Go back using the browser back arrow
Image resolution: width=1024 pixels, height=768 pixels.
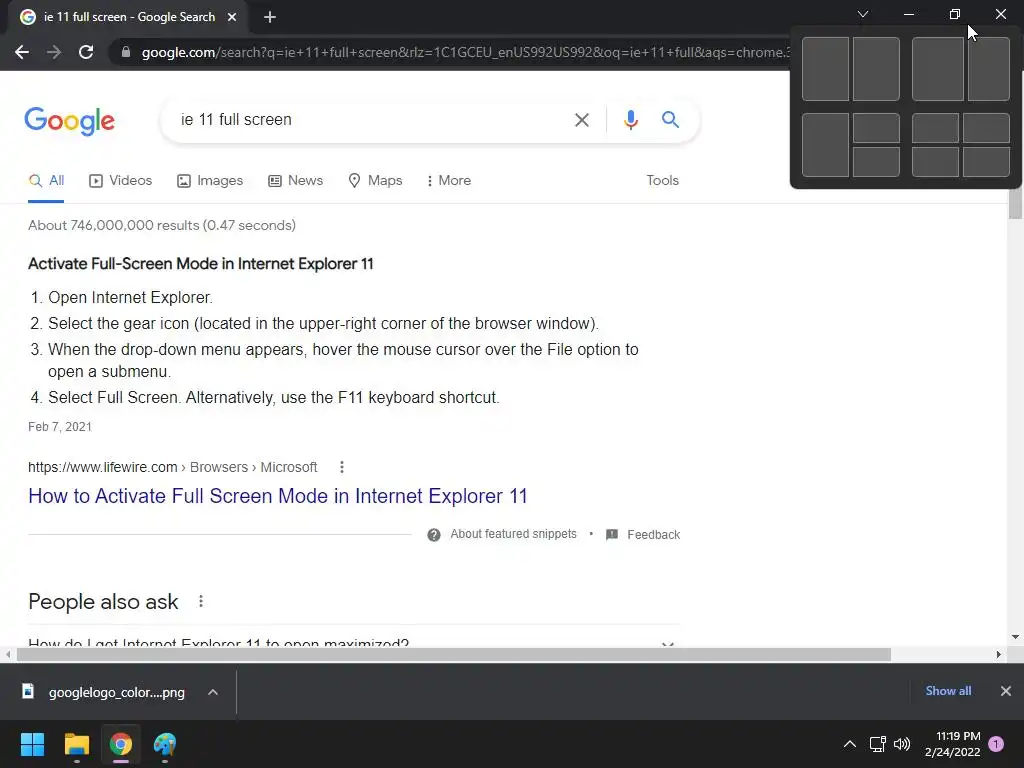pos(22,52)
